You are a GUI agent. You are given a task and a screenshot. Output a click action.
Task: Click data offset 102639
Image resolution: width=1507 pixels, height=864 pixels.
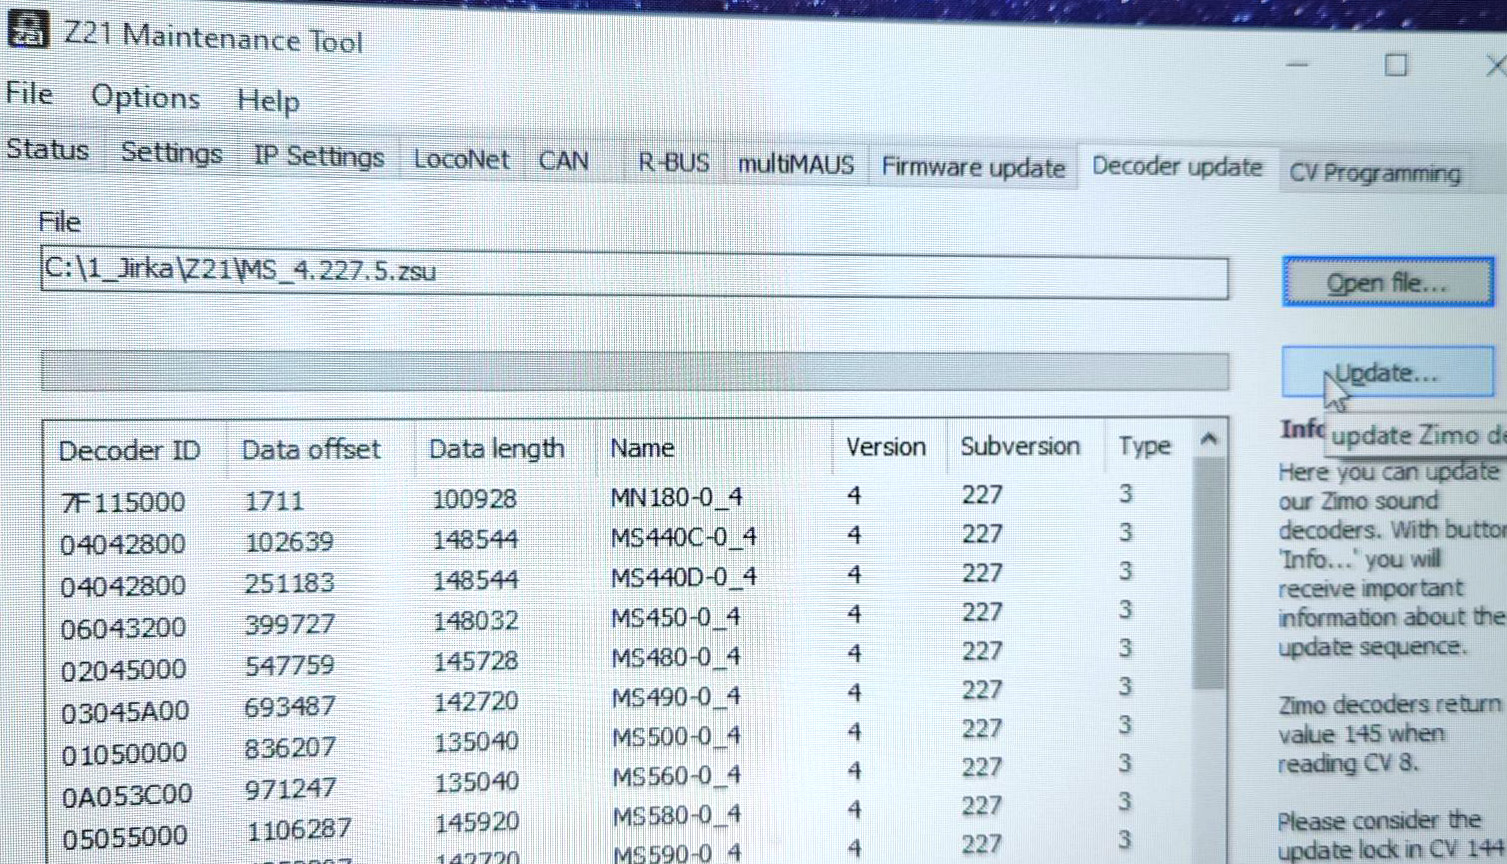coord(289,542)
